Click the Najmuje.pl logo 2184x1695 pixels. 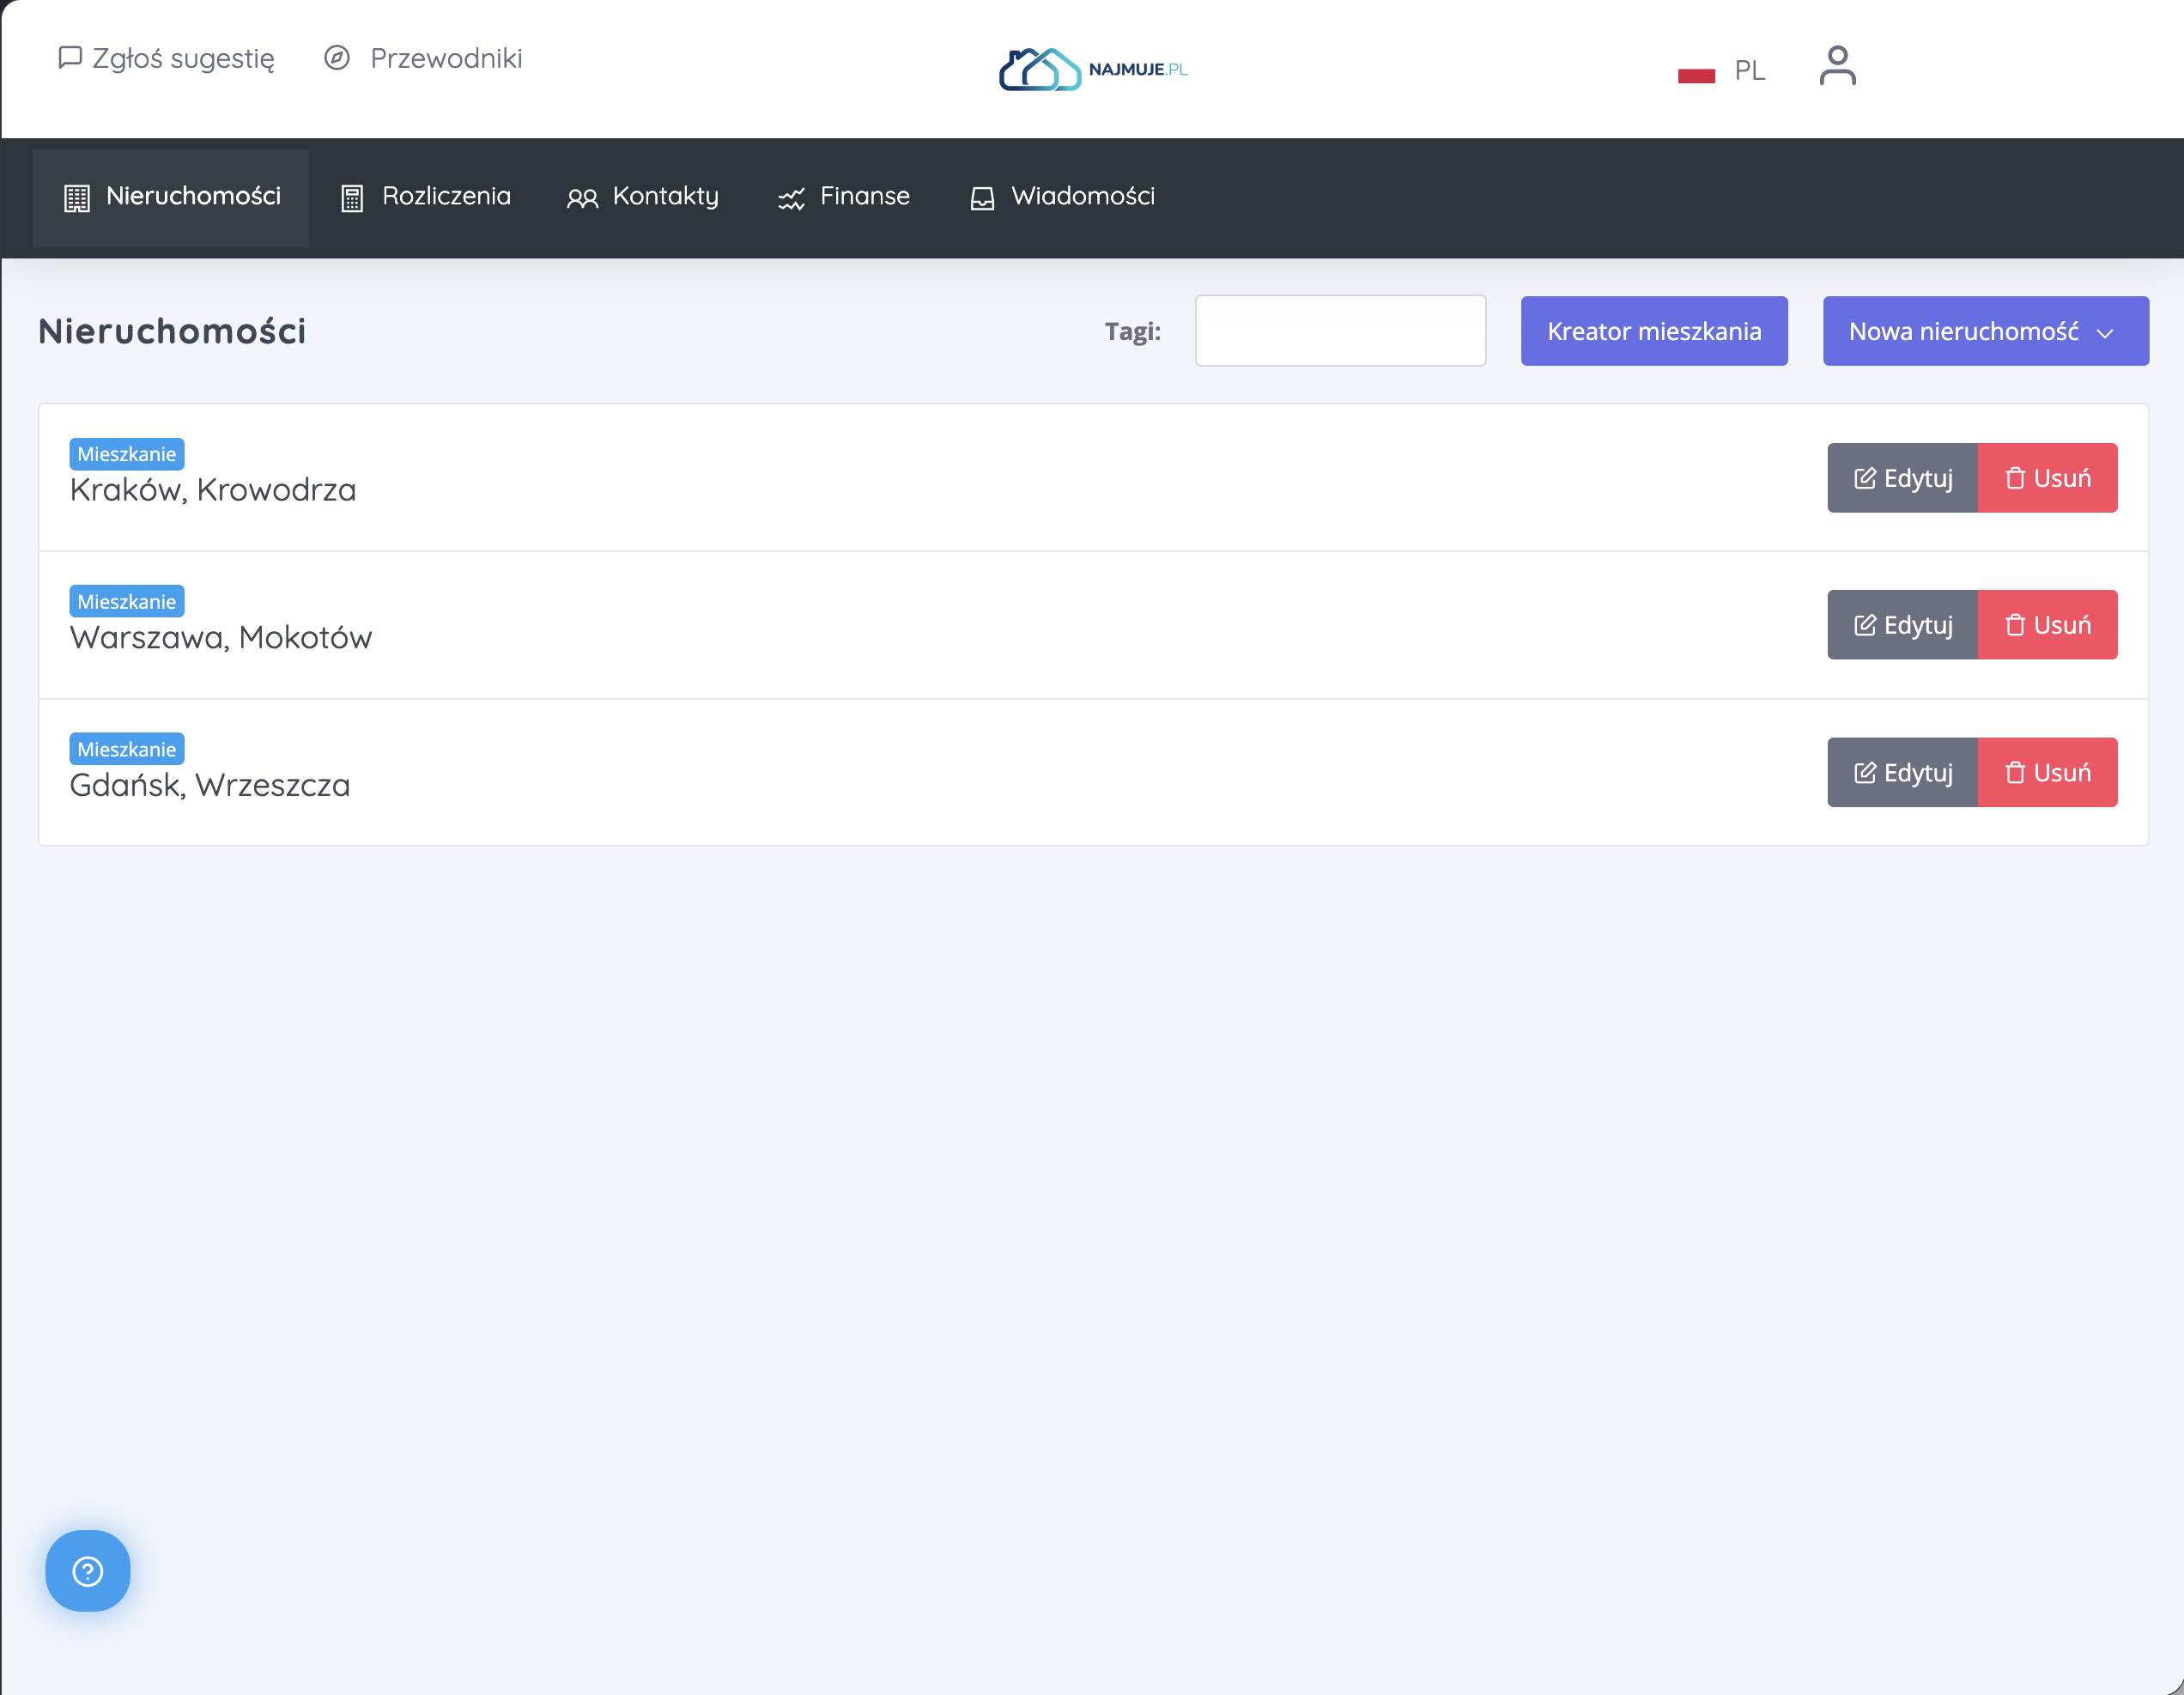(x=1093, y=69)
